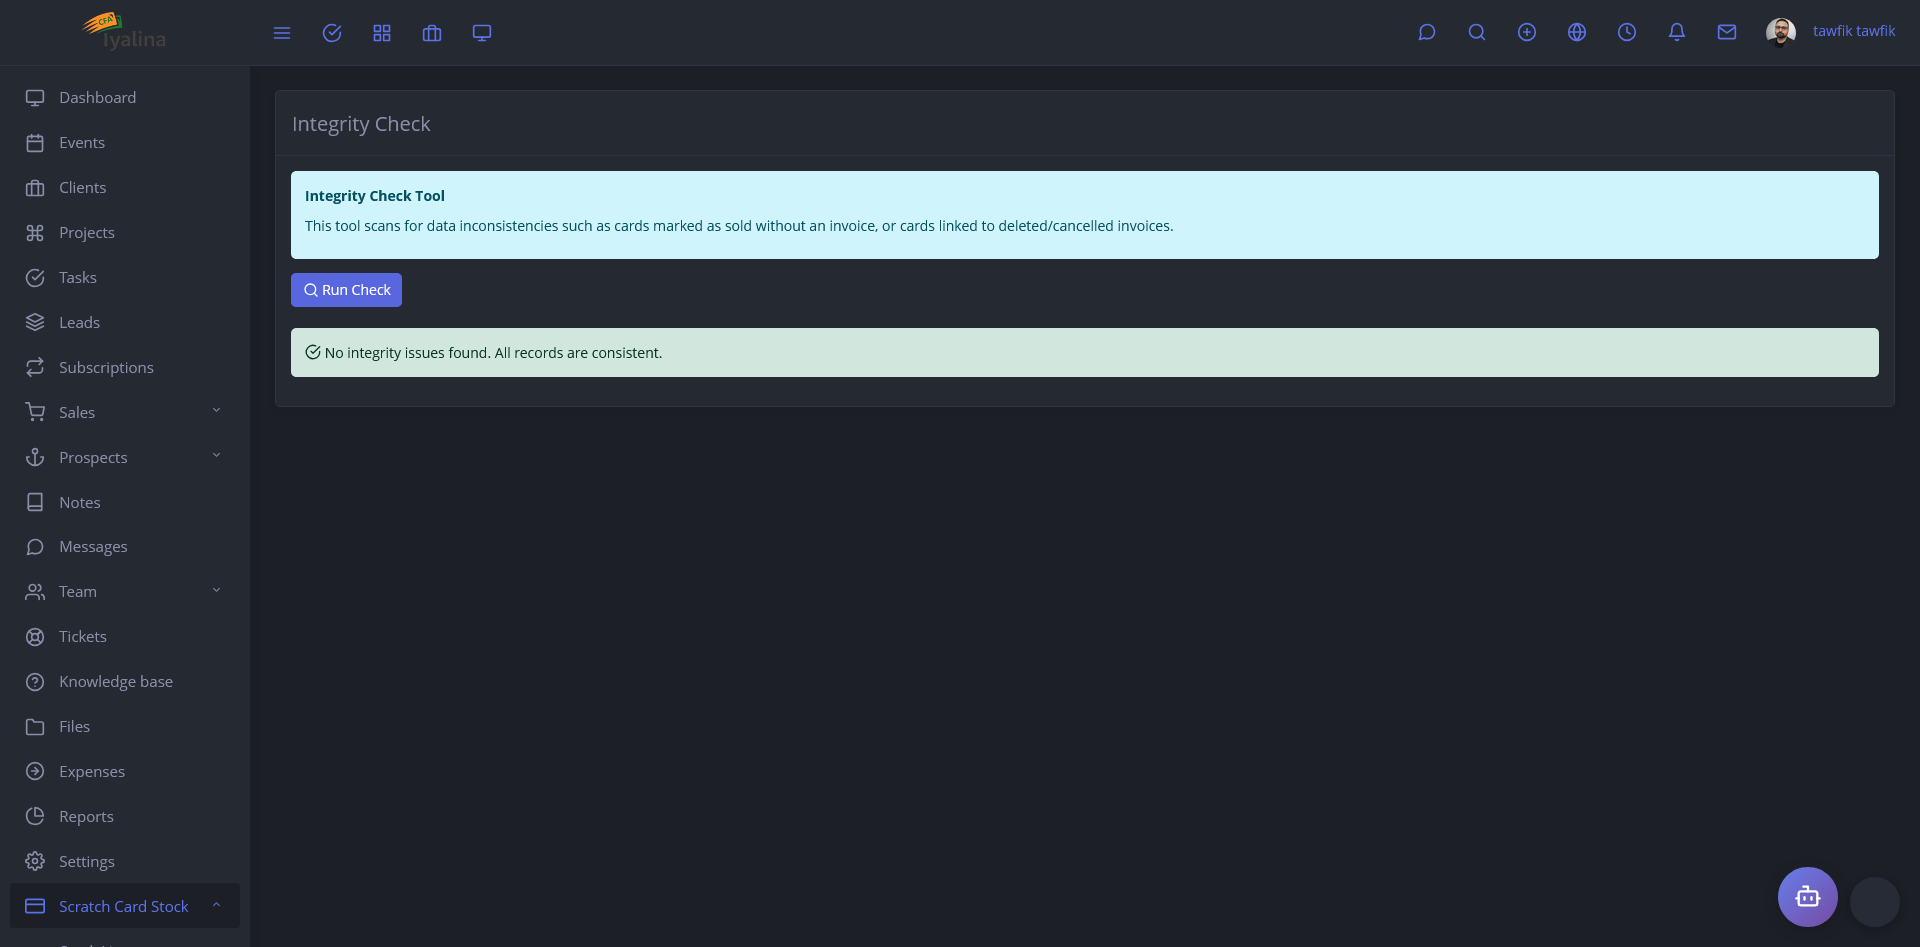Open Messages in sidebar
This screenshot has width=1920, height=947.
point(125,546)
